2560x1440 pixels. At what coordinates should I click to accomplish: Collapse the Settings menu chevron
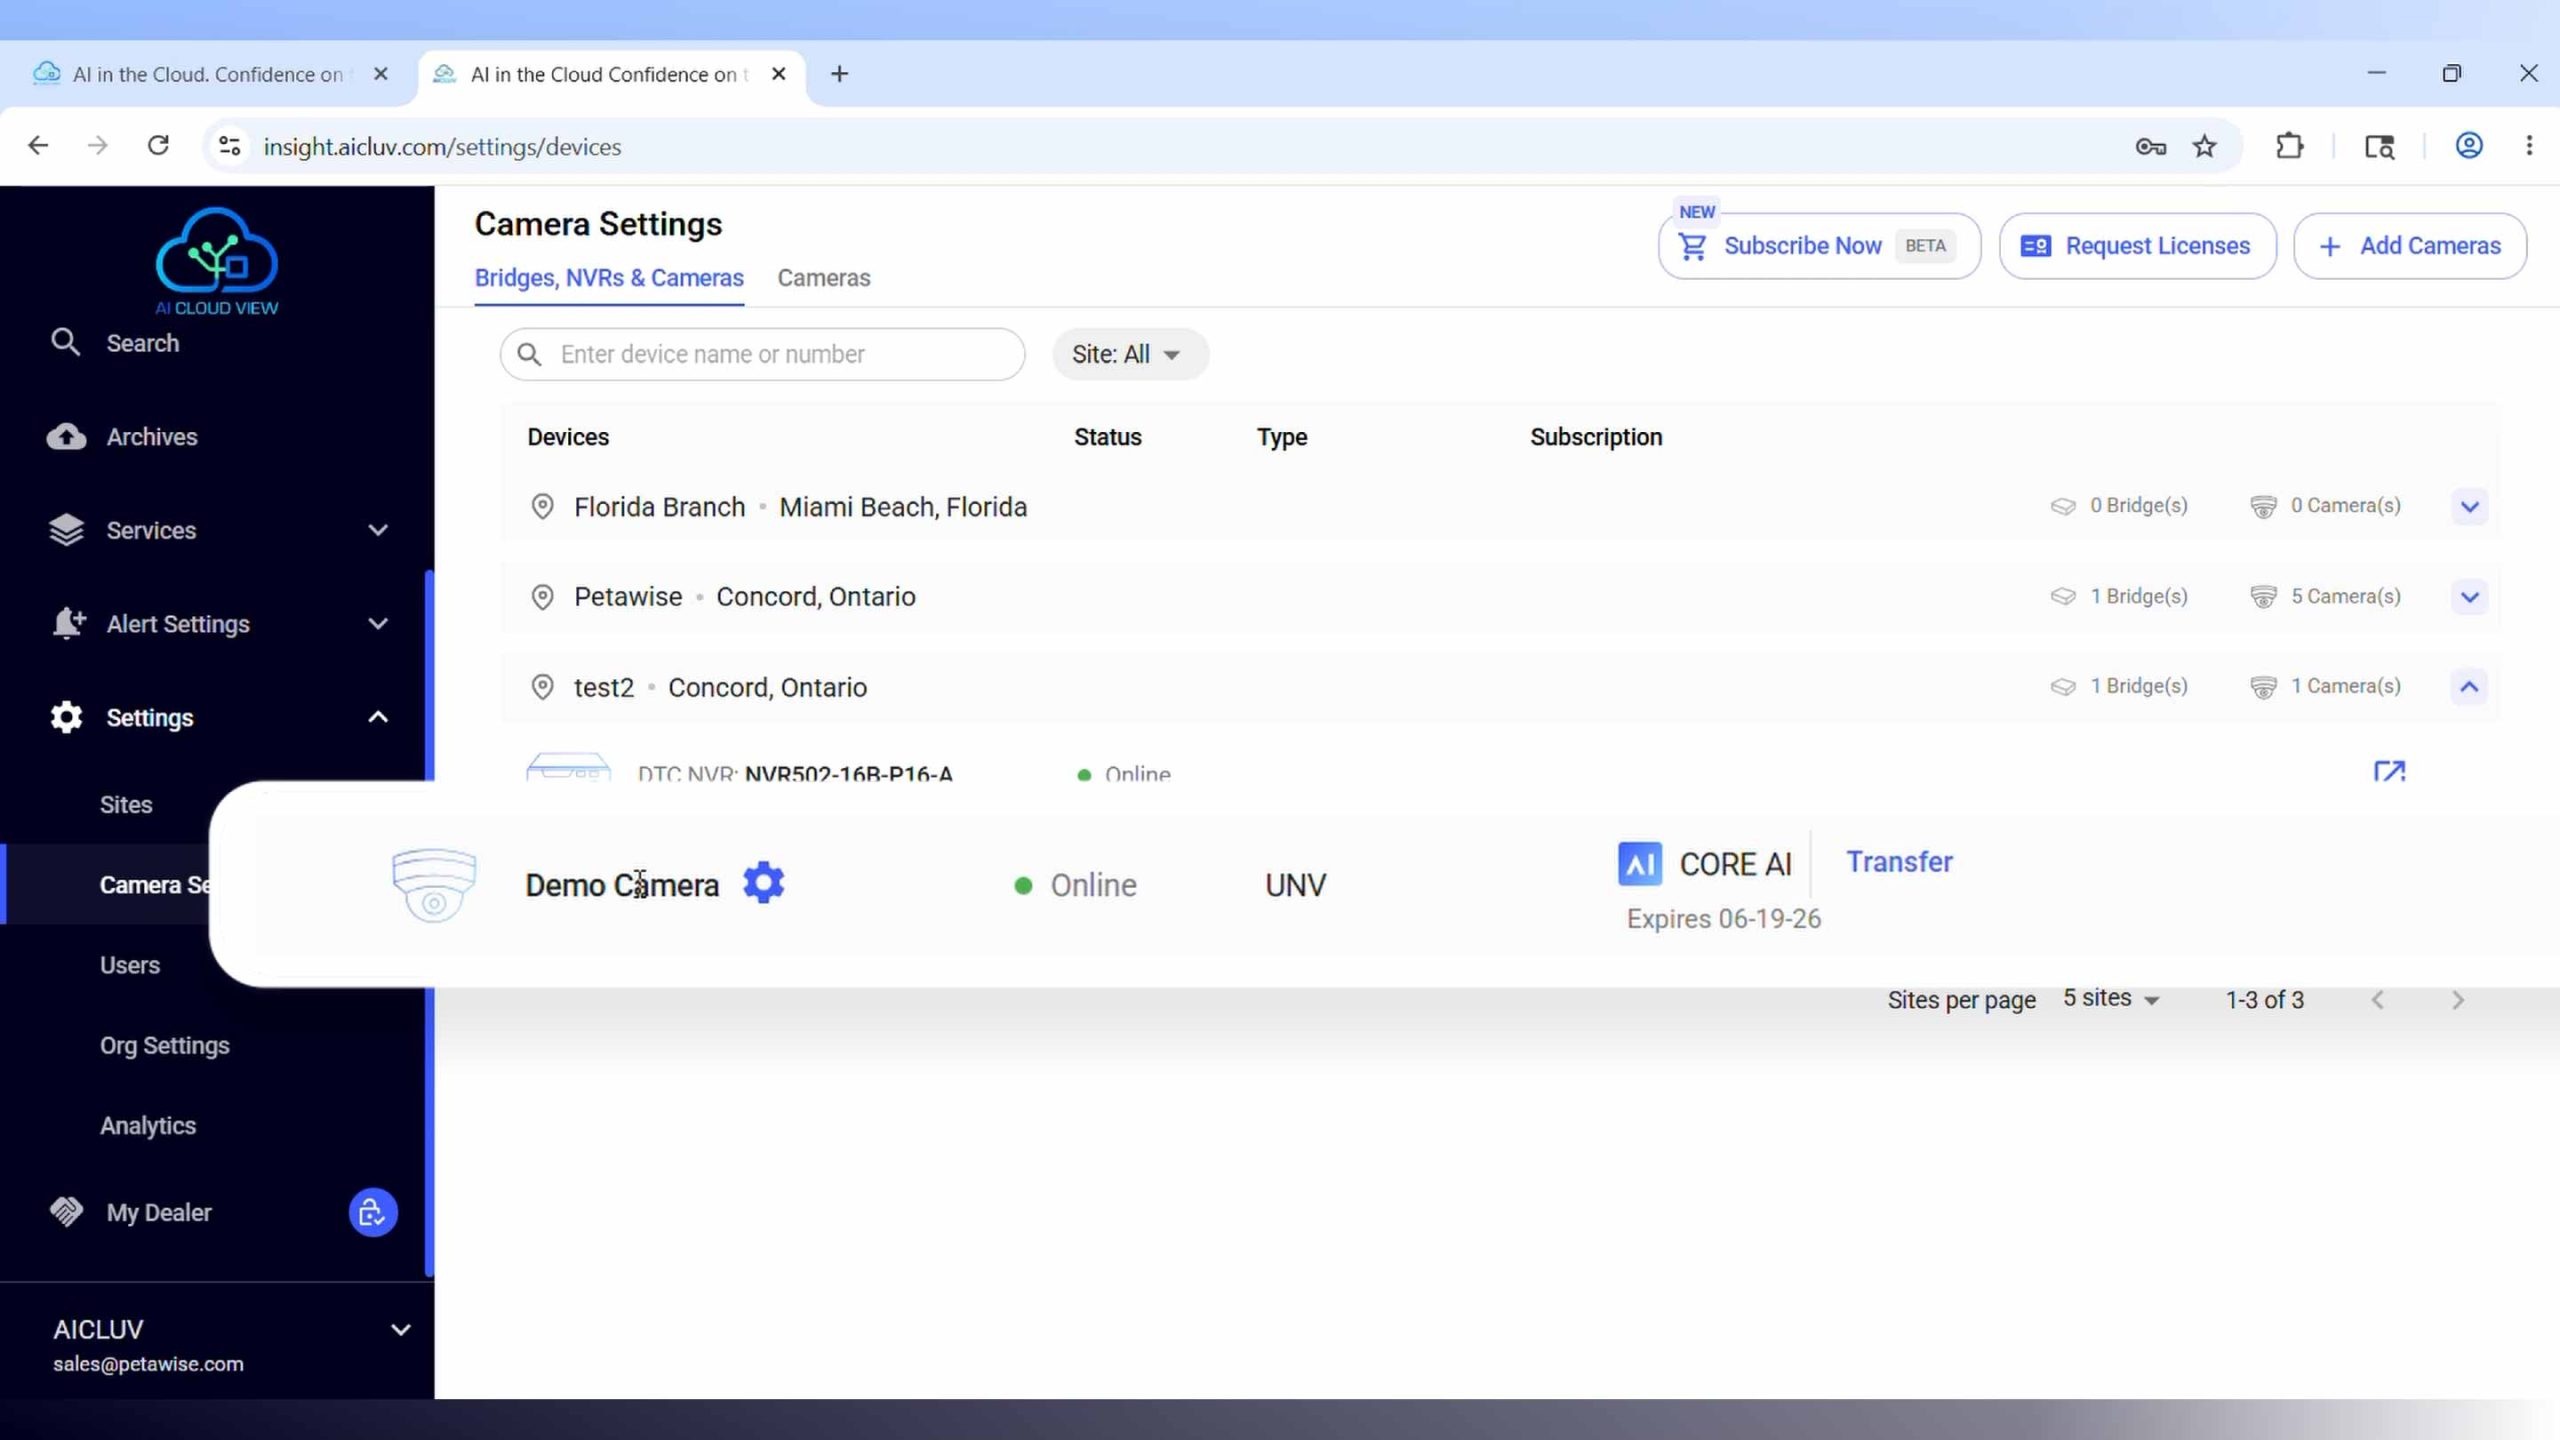[x=378, y=717]
